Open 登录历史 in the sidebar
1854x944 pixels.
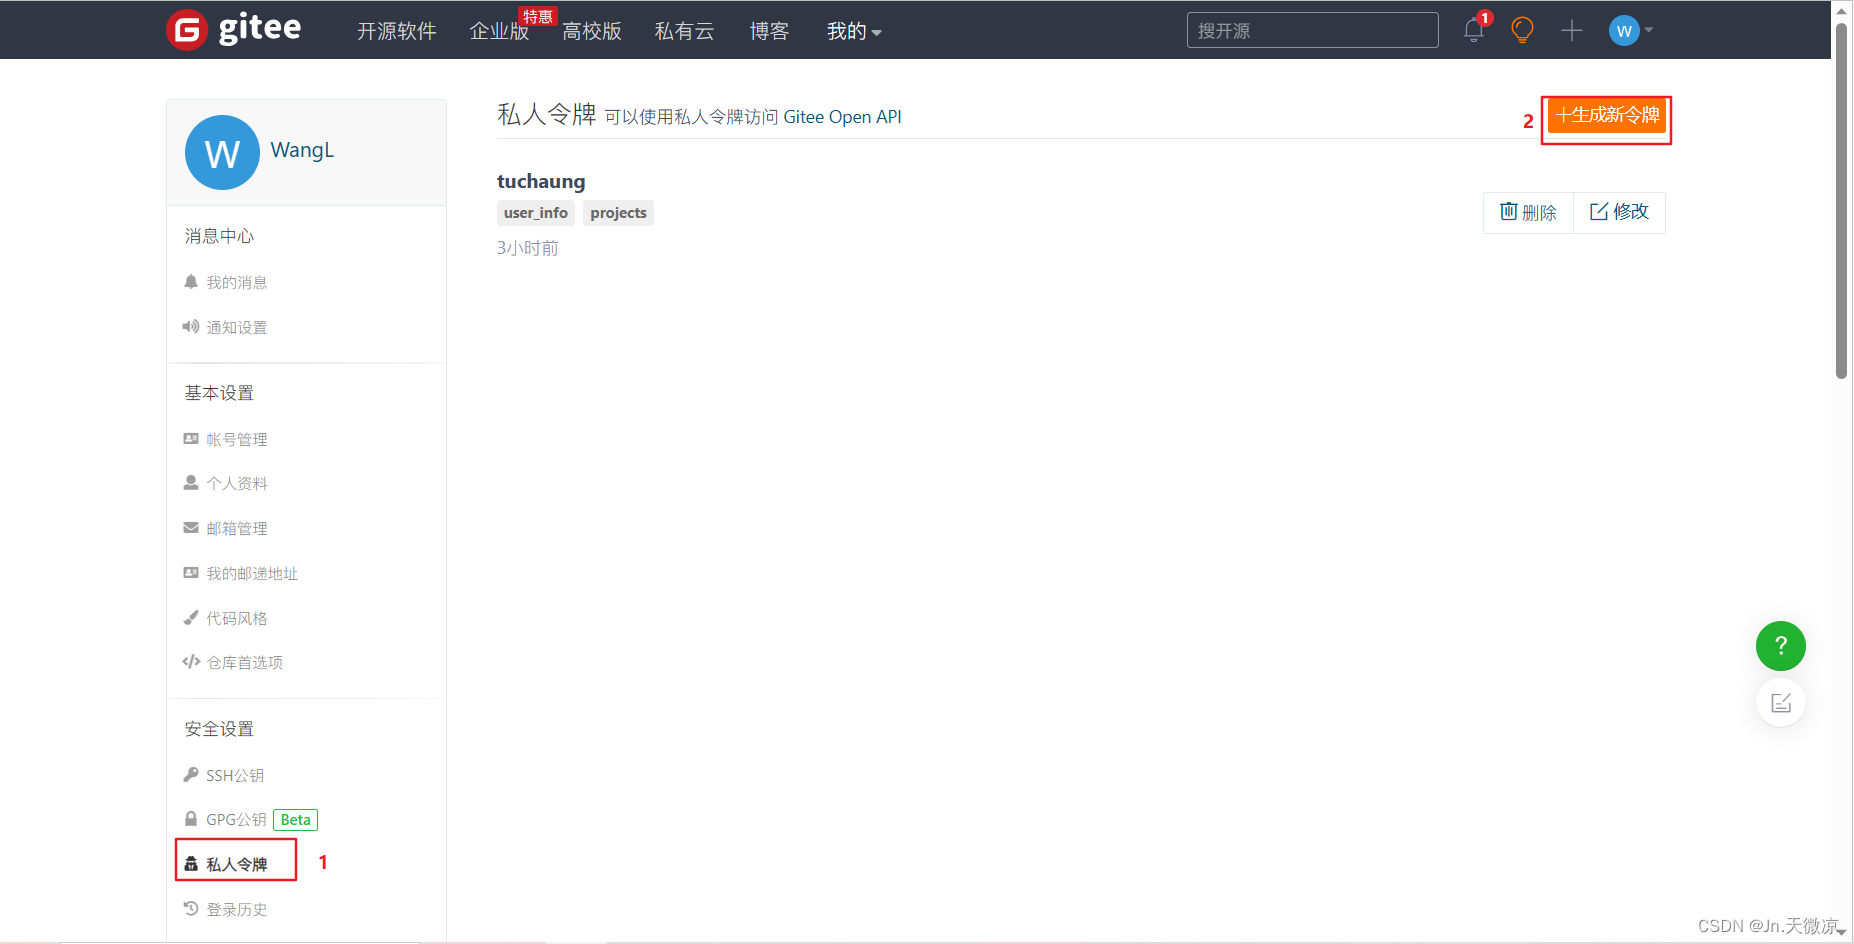236,908
